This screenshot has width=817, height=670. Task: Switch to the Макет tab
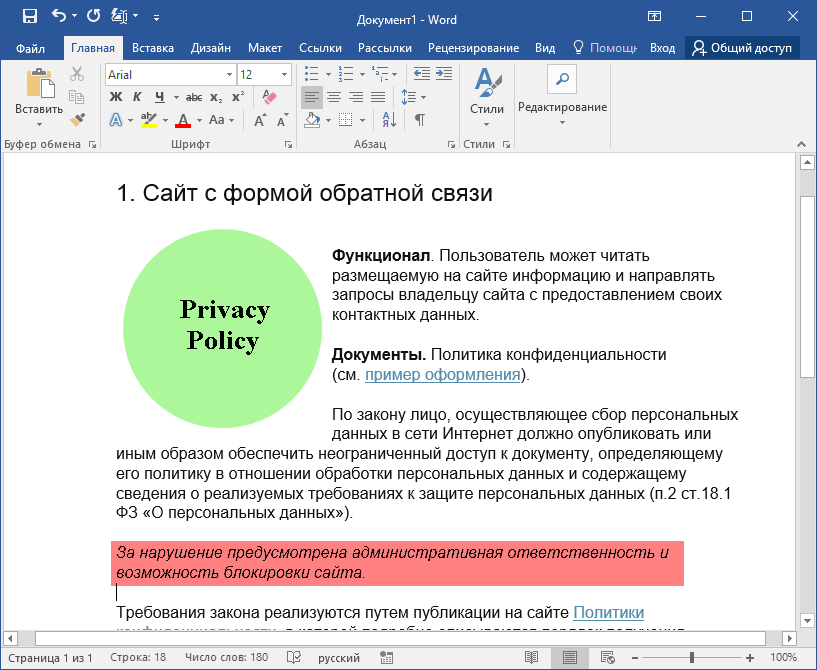coord(265,48)
